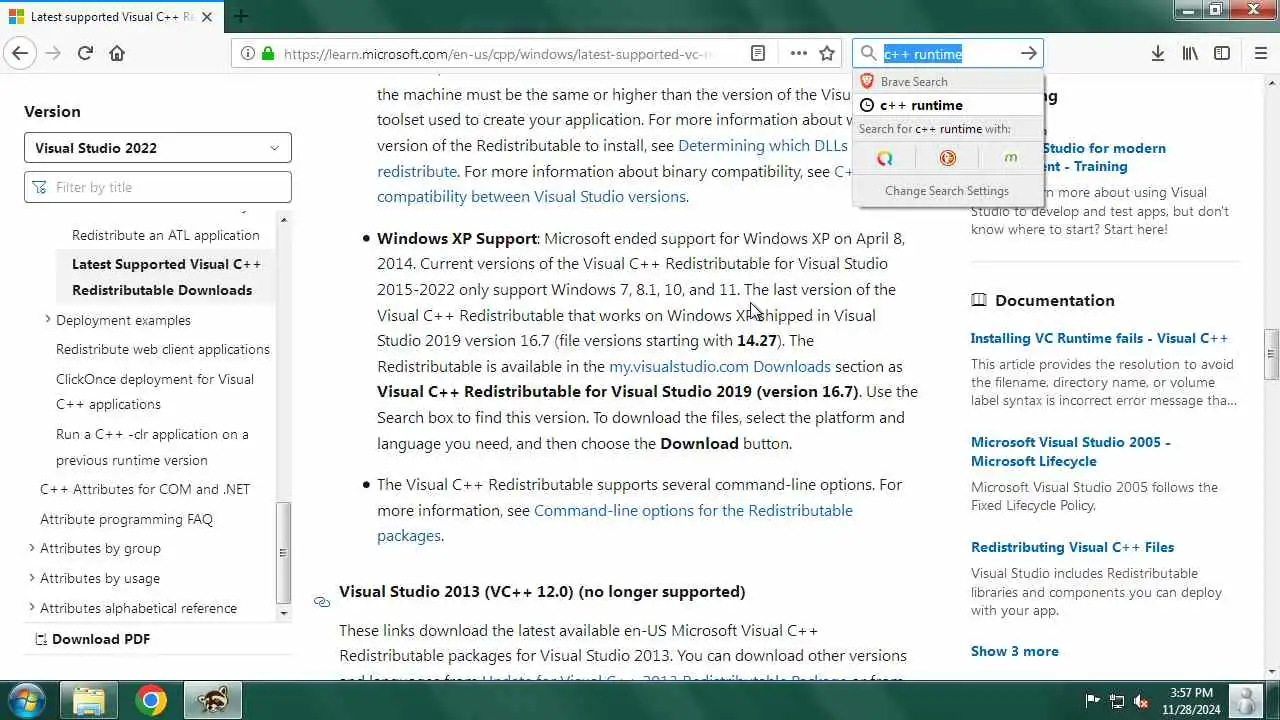Open Microsoft Visual Studio 2005 Lifecycle link

pyautogui.click(x=1070, y=451)
